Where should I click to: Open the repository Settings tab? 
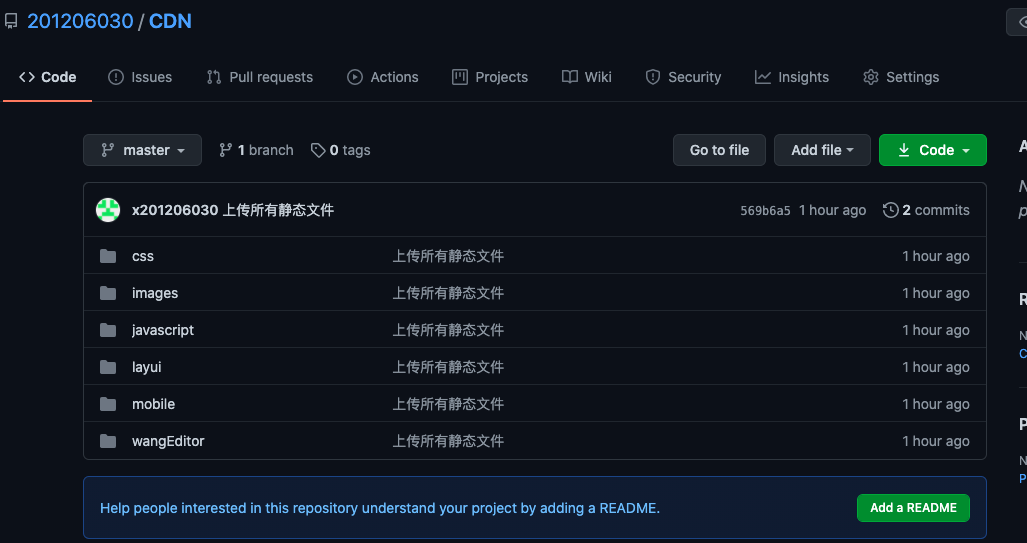tap(901, 77)
